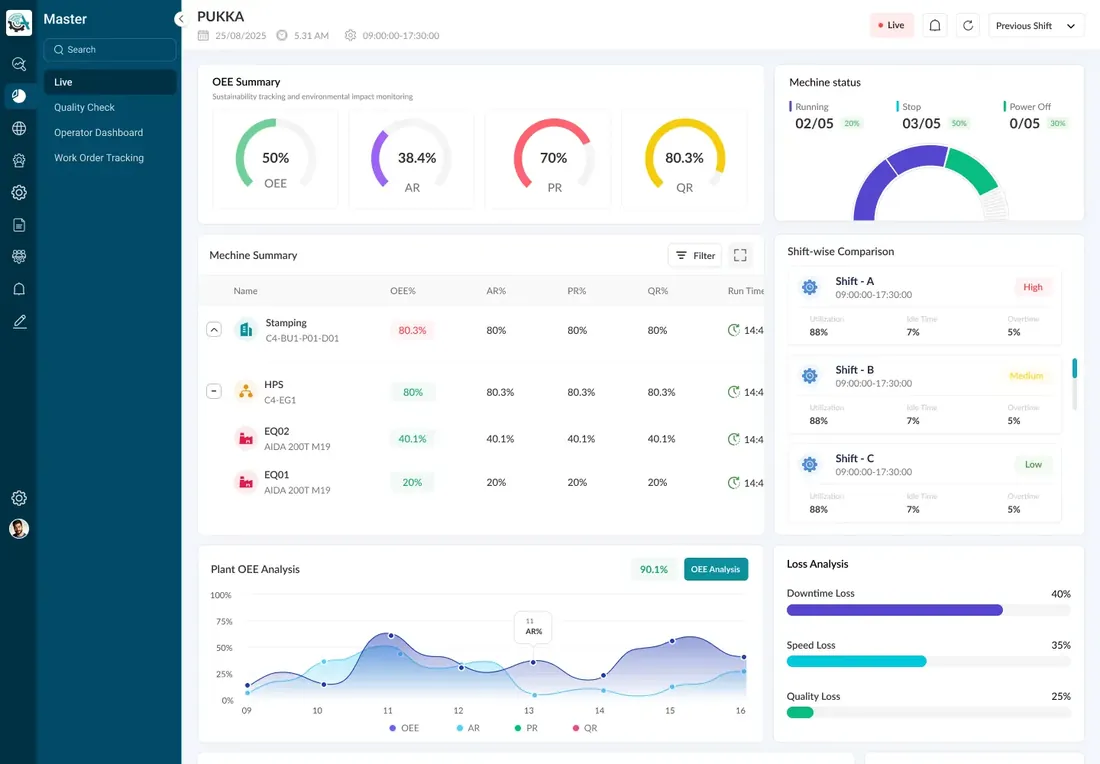Expand the Stamping row chevron
Viewport: 1100px width, 764px height.
(x=214, y=329)
